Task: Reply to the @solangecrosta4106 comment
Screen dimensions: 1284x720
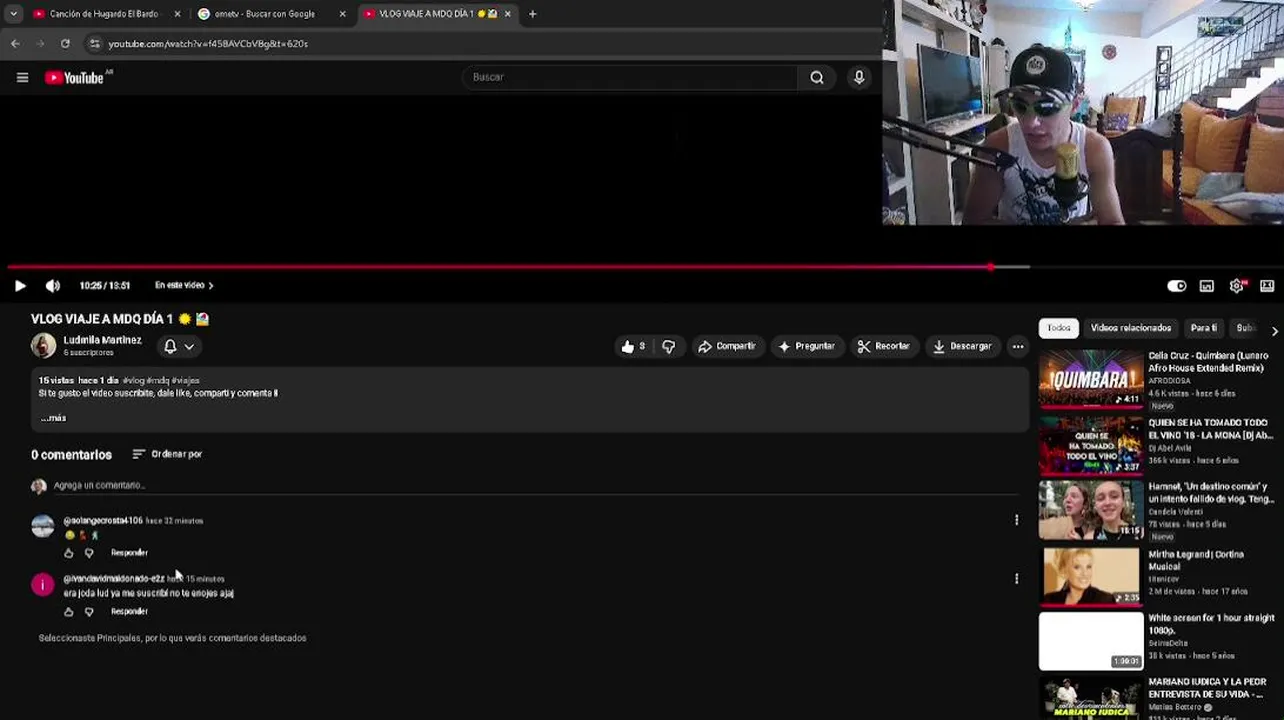Action: click(x=129, y=553)
